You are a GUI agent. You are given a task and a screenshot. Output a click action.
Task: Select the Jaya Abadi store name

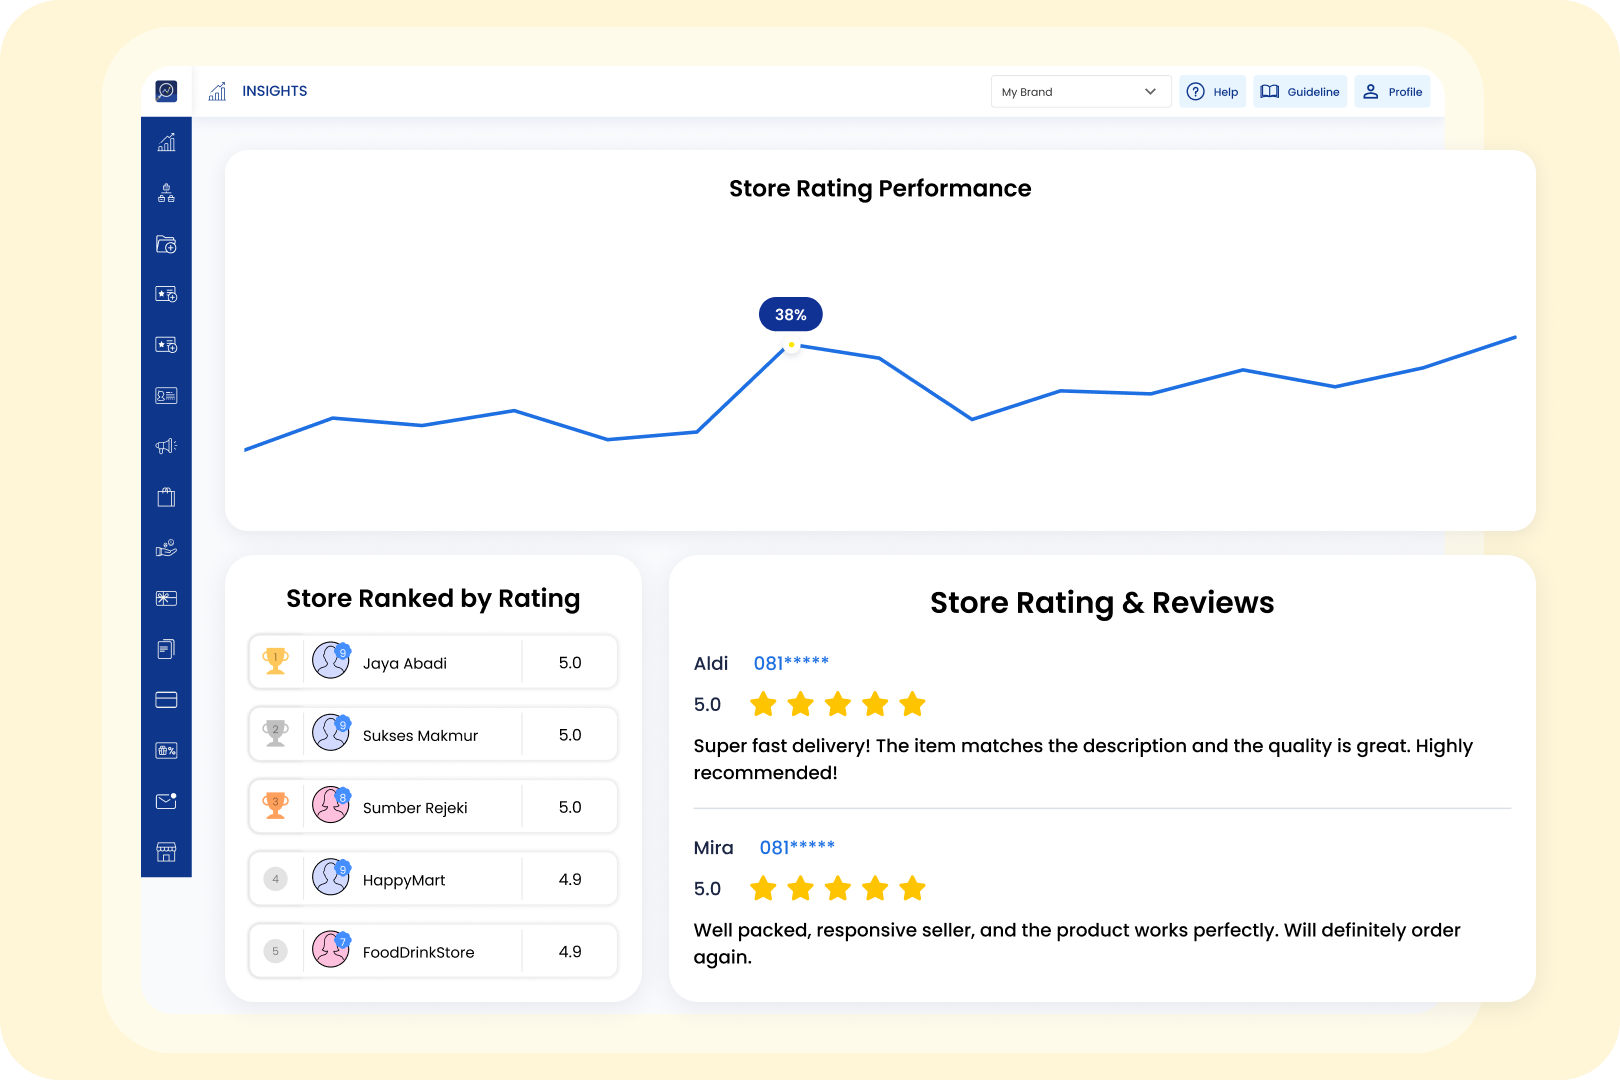click(405, 663)
